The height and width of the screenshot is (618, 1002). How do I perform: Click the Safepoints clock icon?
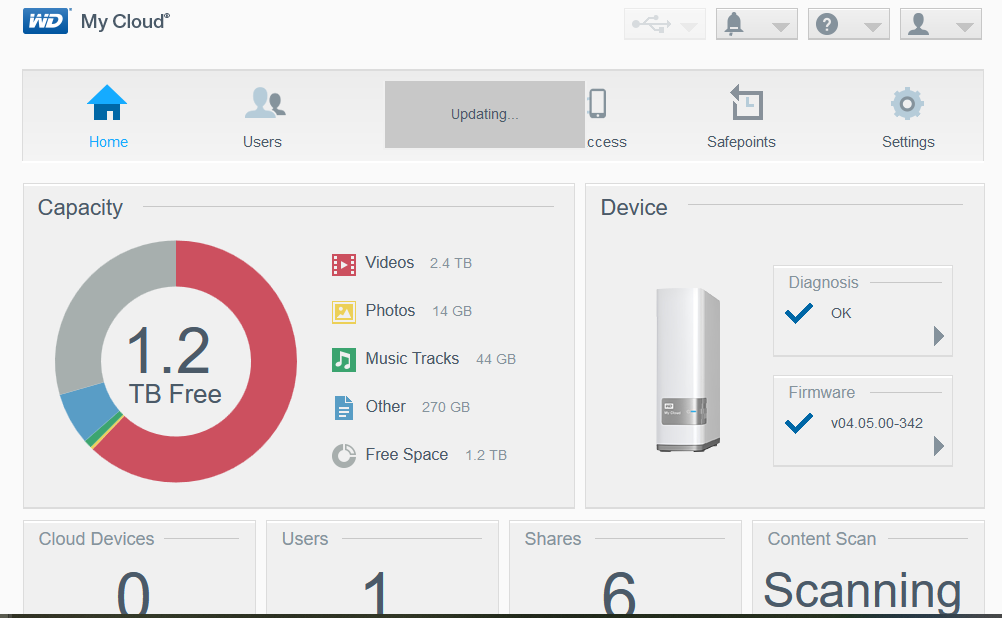746,102
